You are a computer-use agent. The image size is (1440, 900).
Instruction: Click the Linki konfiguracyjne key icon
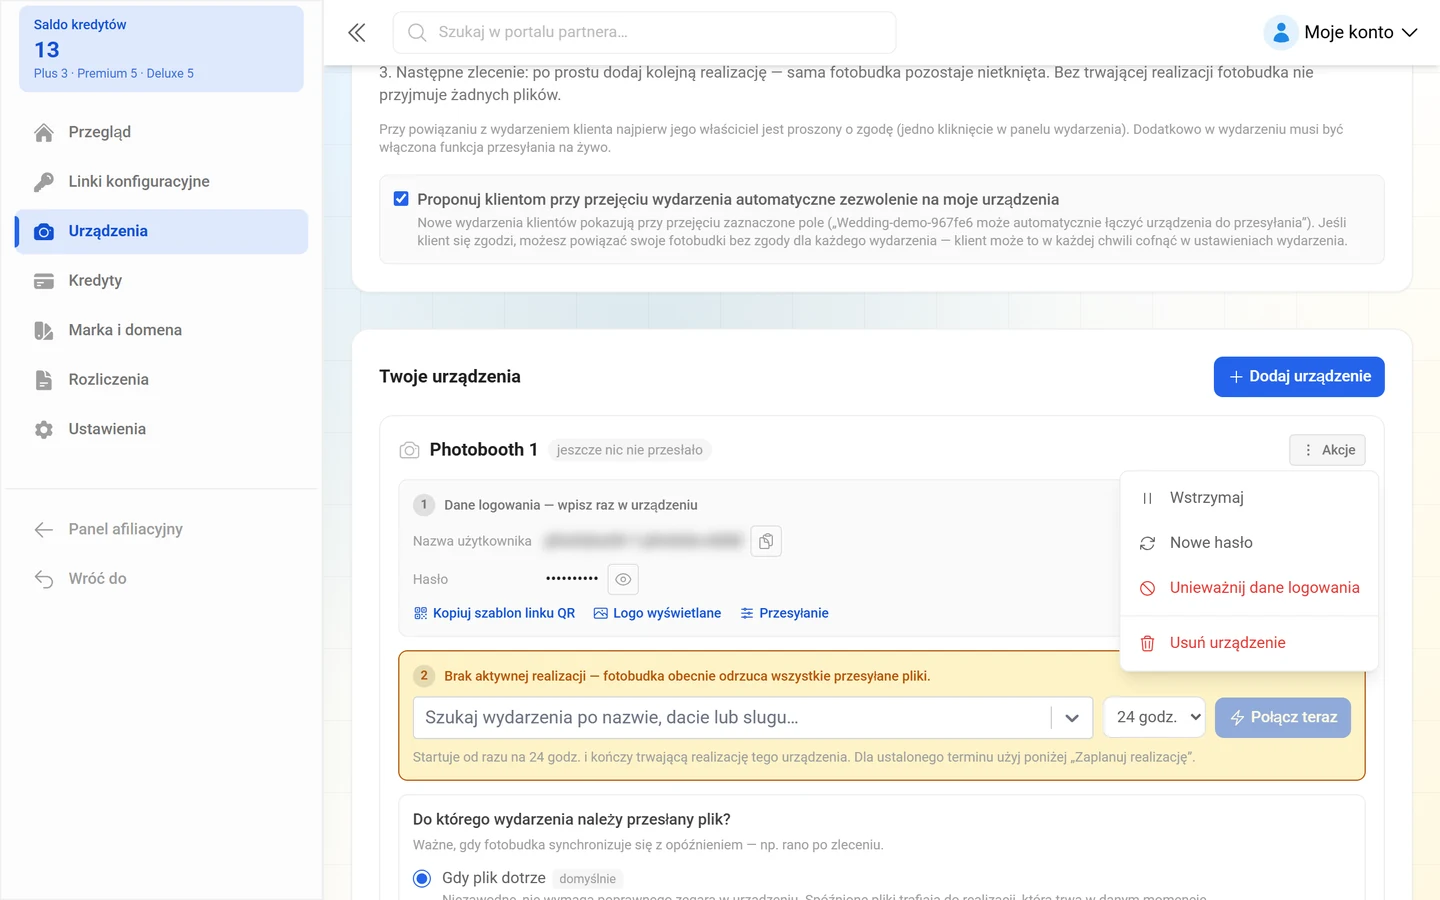pos(44,182)
